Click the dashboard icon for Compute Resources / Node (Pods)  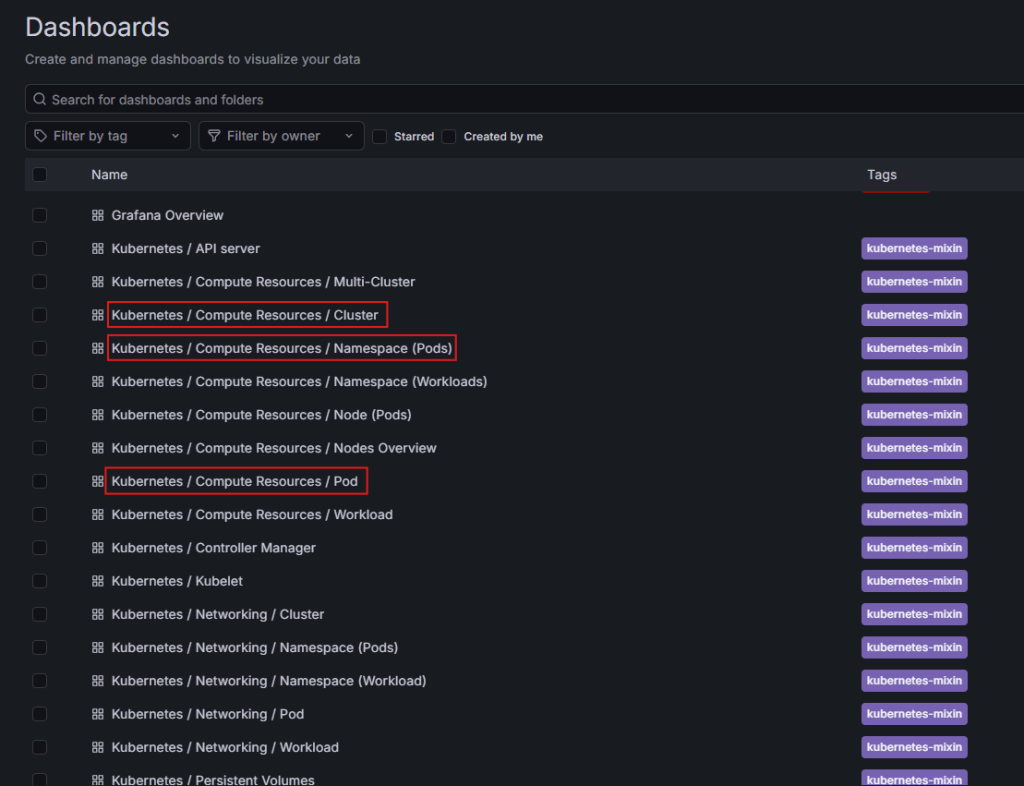[98, 415]
